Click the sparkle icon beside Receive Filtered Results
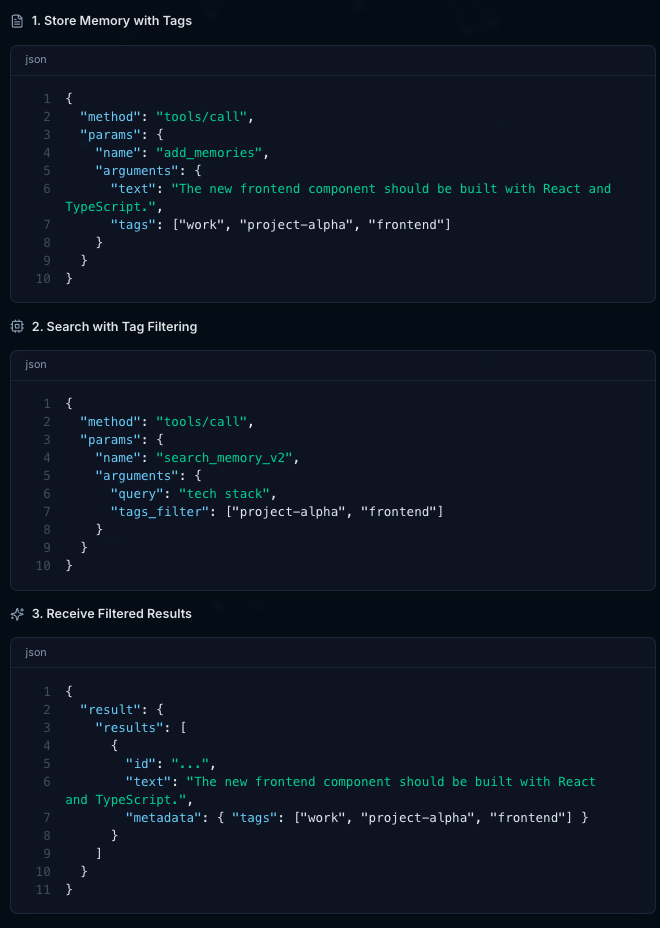Screen dimensions: 660x928 17,613
